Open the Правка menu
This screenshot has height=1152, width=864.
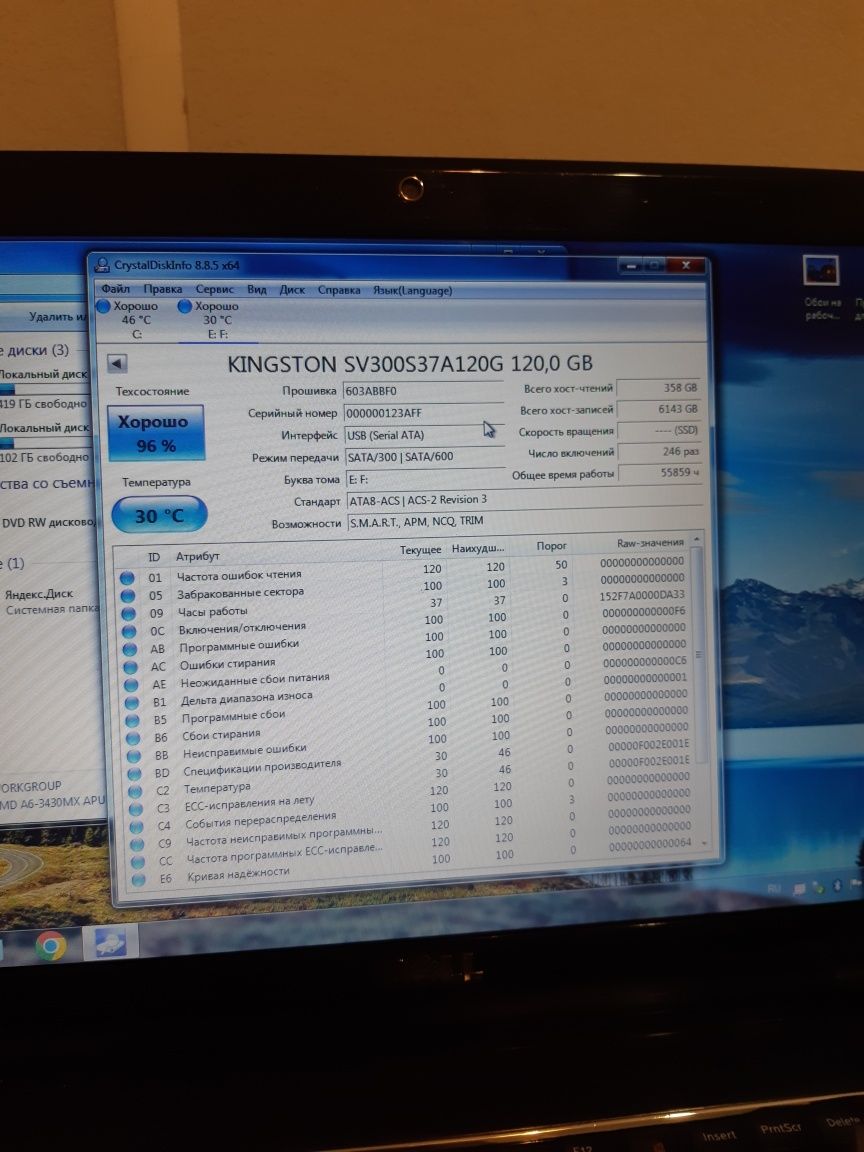click(x=162, y=289)
